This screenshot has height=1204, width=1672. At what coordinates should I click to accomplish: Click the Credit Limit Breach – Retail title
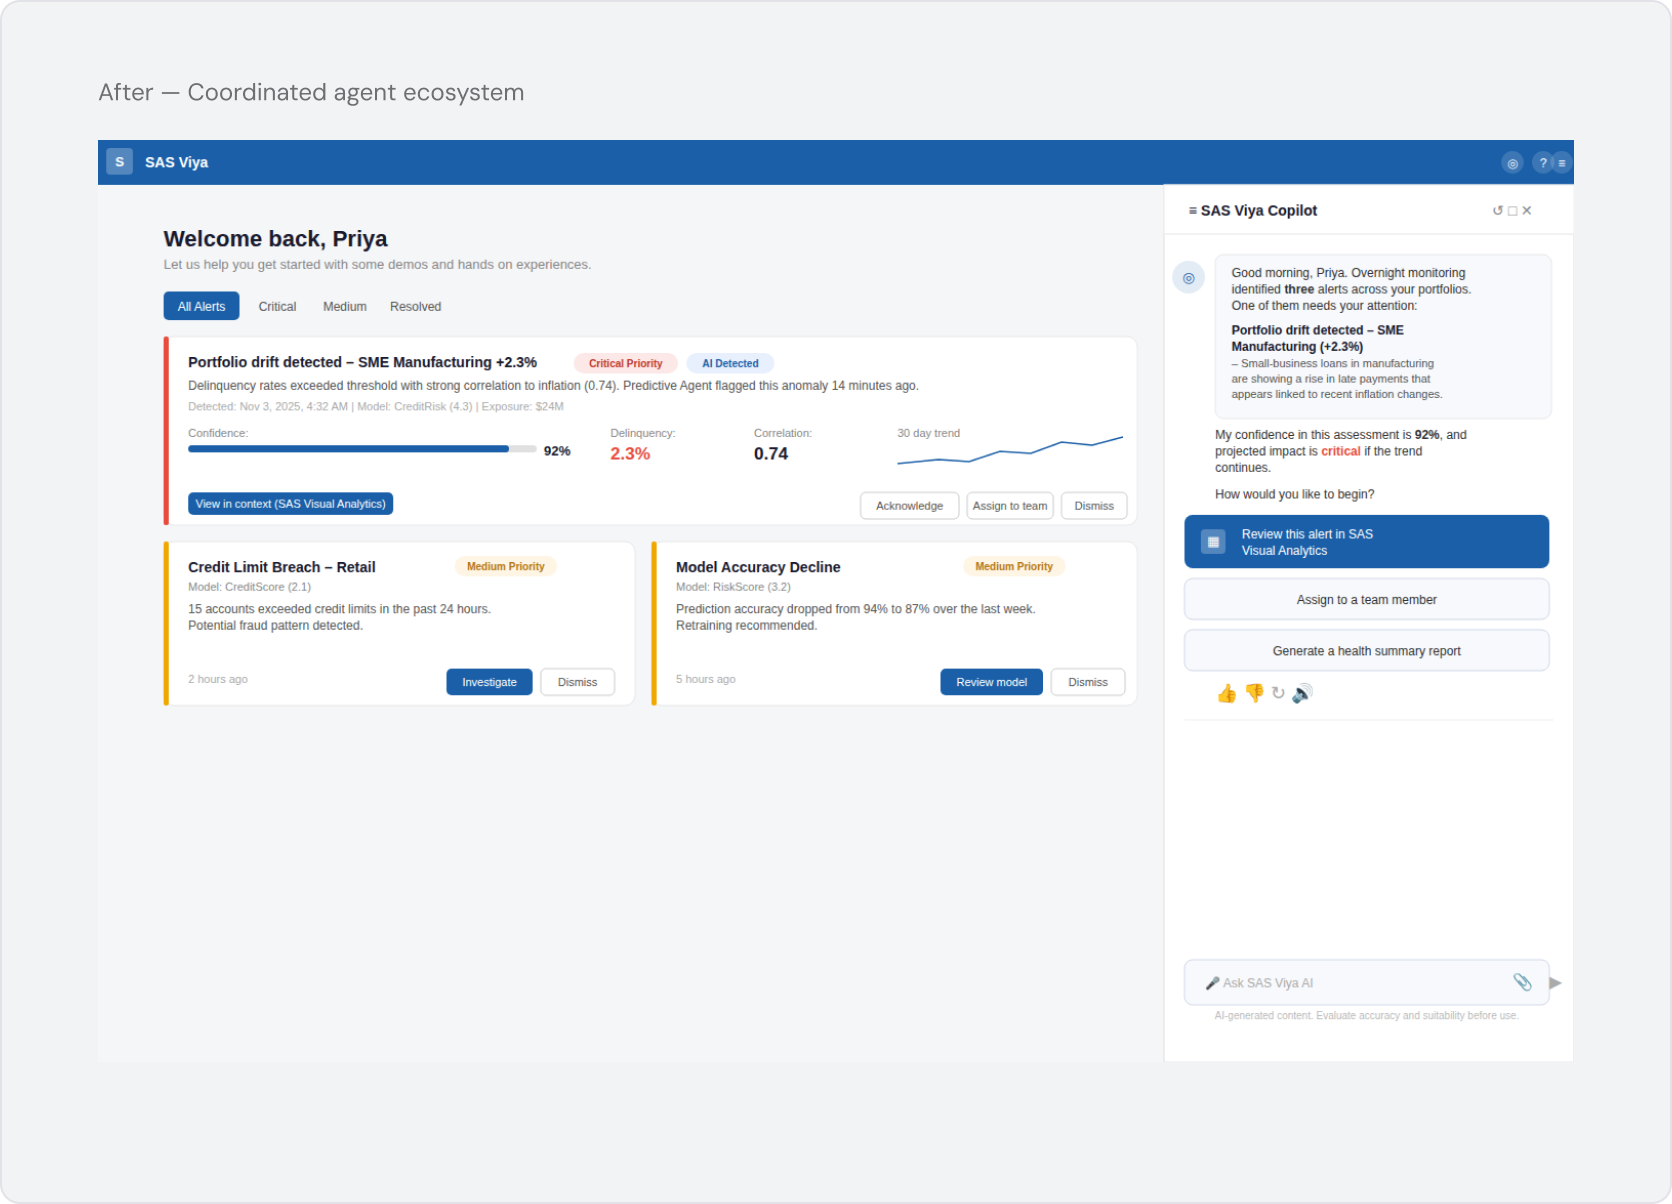tap(282, 567)
